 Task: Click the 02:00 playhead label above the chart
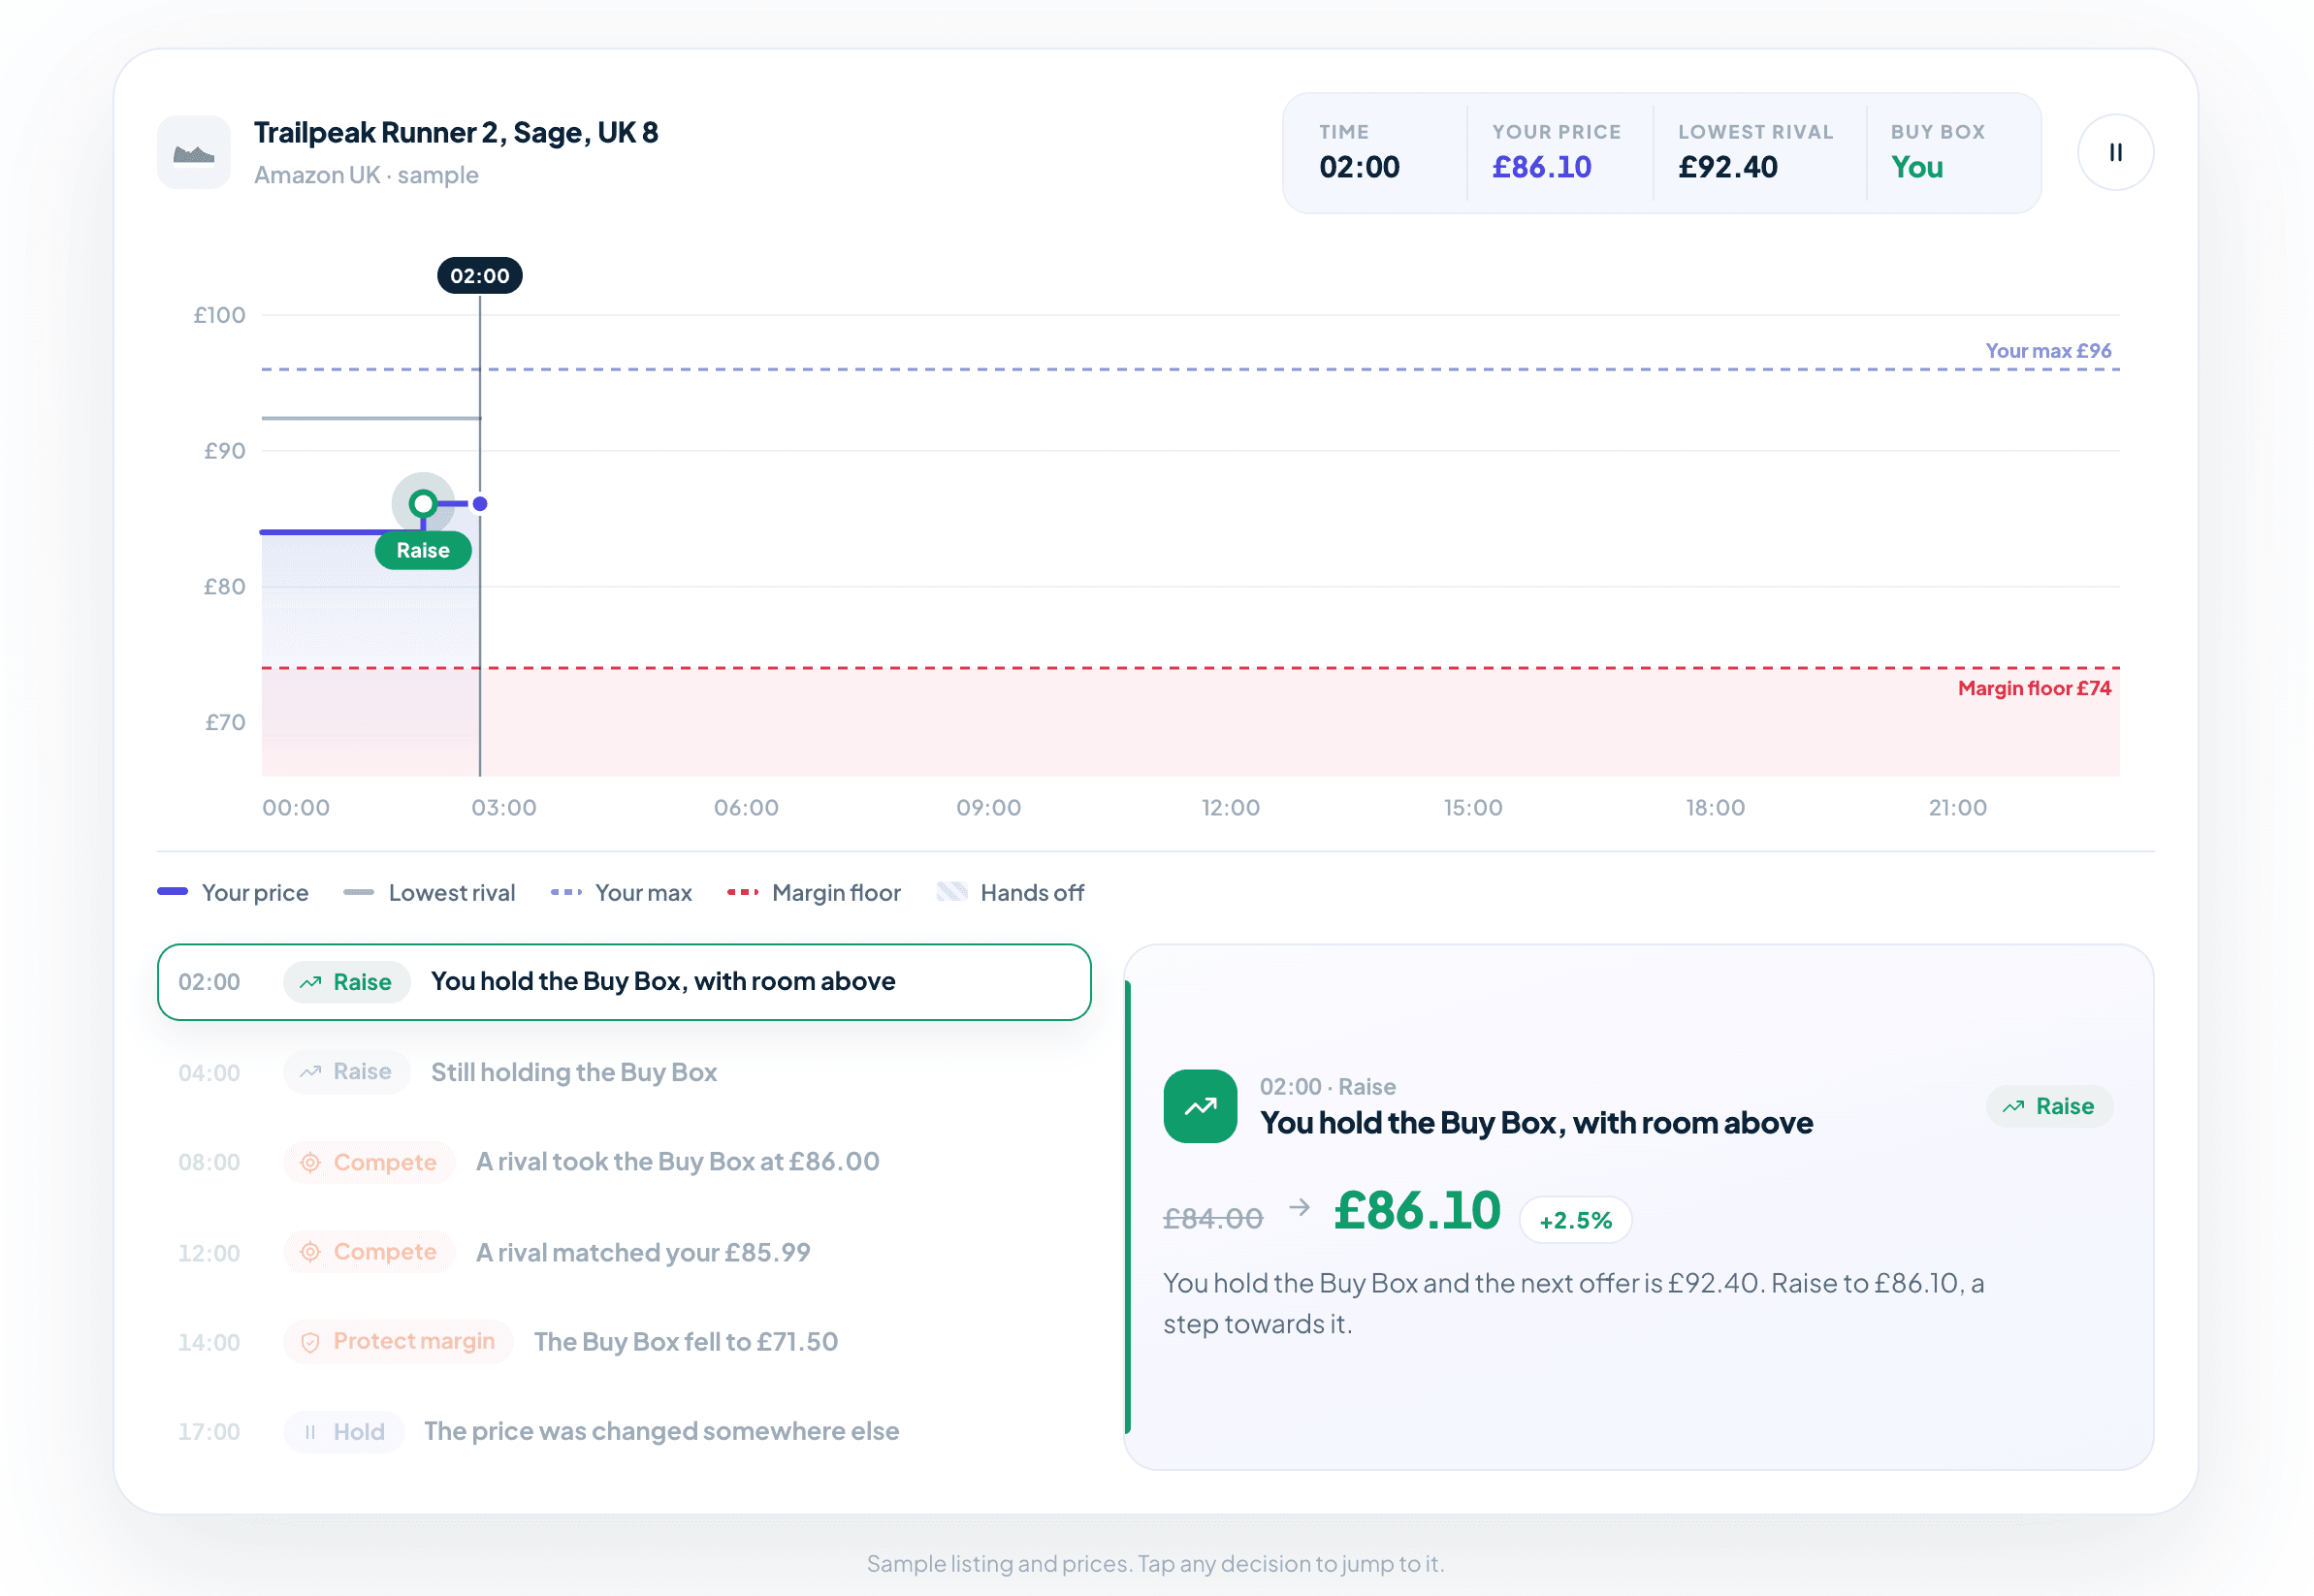pos(480,276)
